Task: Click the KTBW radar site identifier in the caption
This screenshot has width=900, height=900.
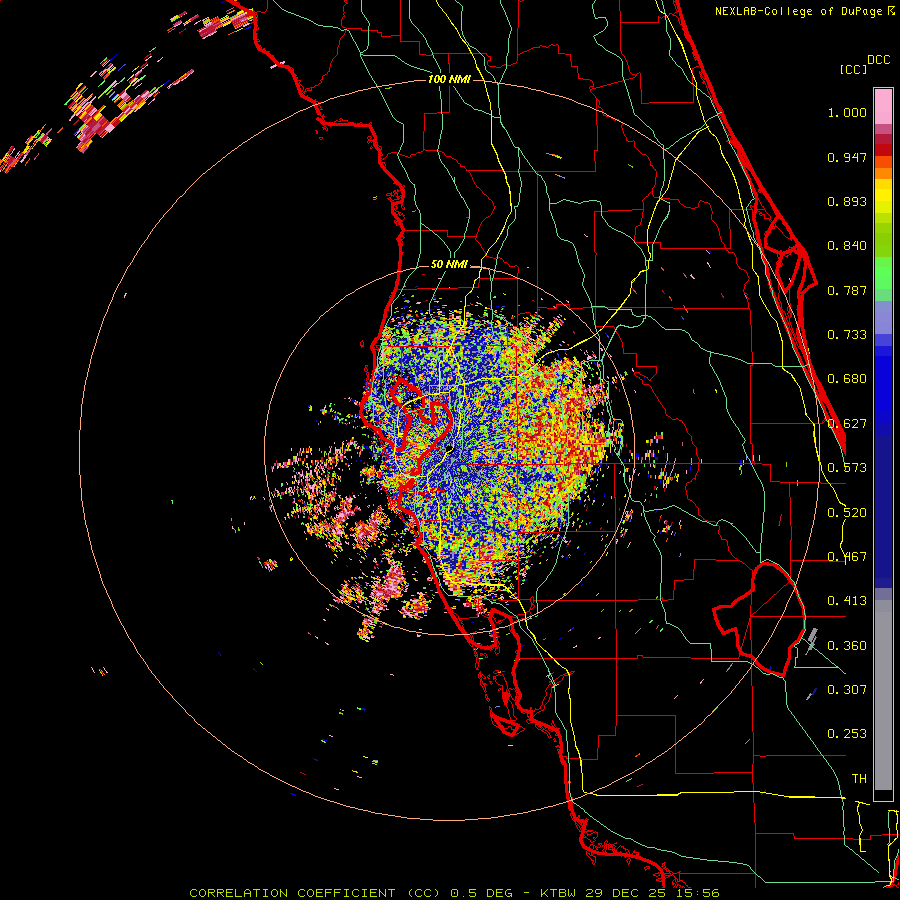Action: (560, 893)
